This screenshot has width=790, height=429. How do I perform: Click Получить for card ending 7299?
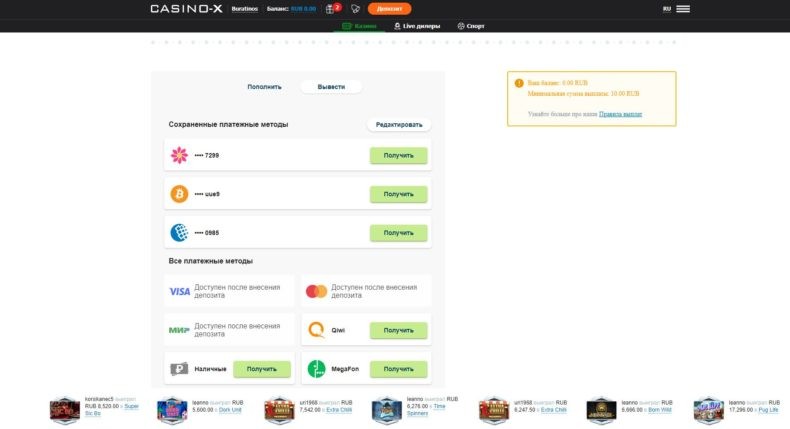click(x=398, y=155)
